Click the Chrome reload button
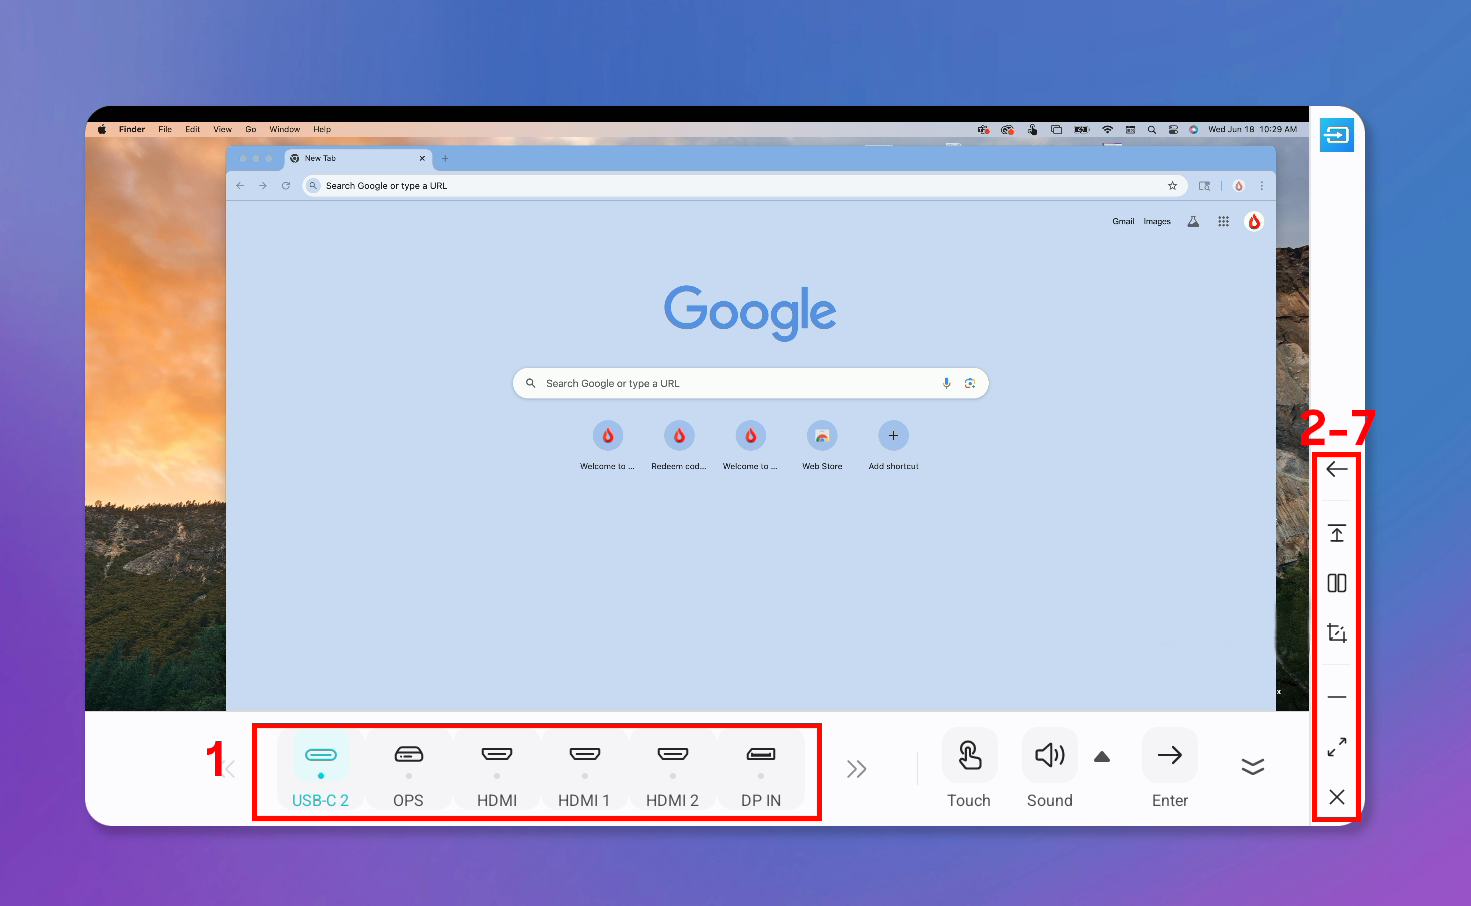Image resolution: width=1471 pixels, height=906 pixels. click(x=285, y=186)
